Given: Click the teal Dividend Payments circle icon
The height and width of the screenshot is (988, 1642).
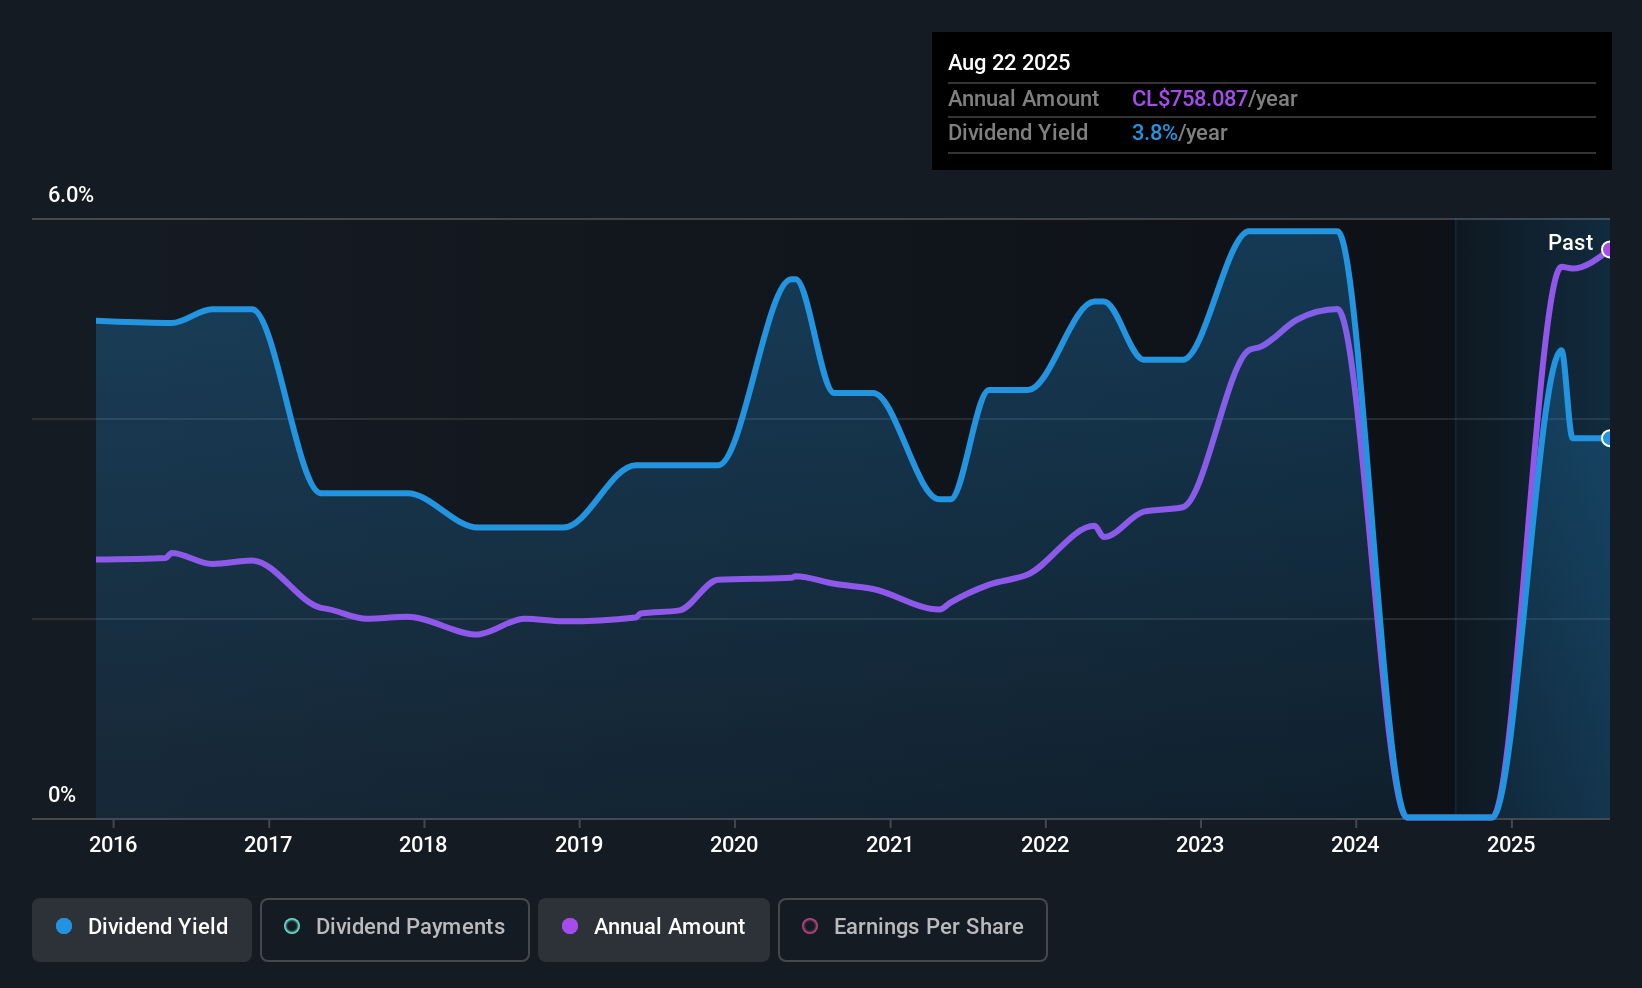Looking at the screenshot, I should coord(291,927).
